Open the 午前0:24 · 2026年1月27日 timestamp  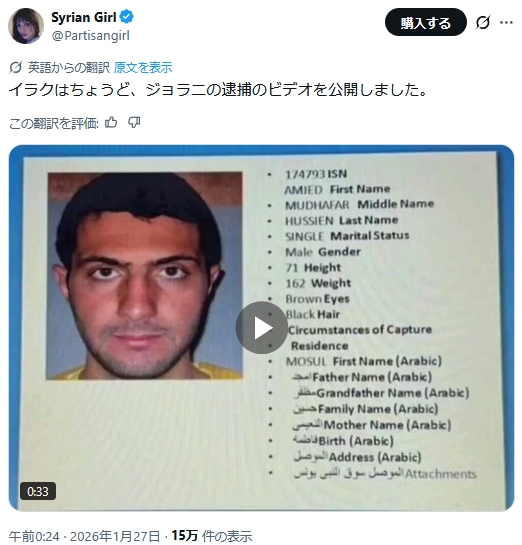(x=84, y=536)
